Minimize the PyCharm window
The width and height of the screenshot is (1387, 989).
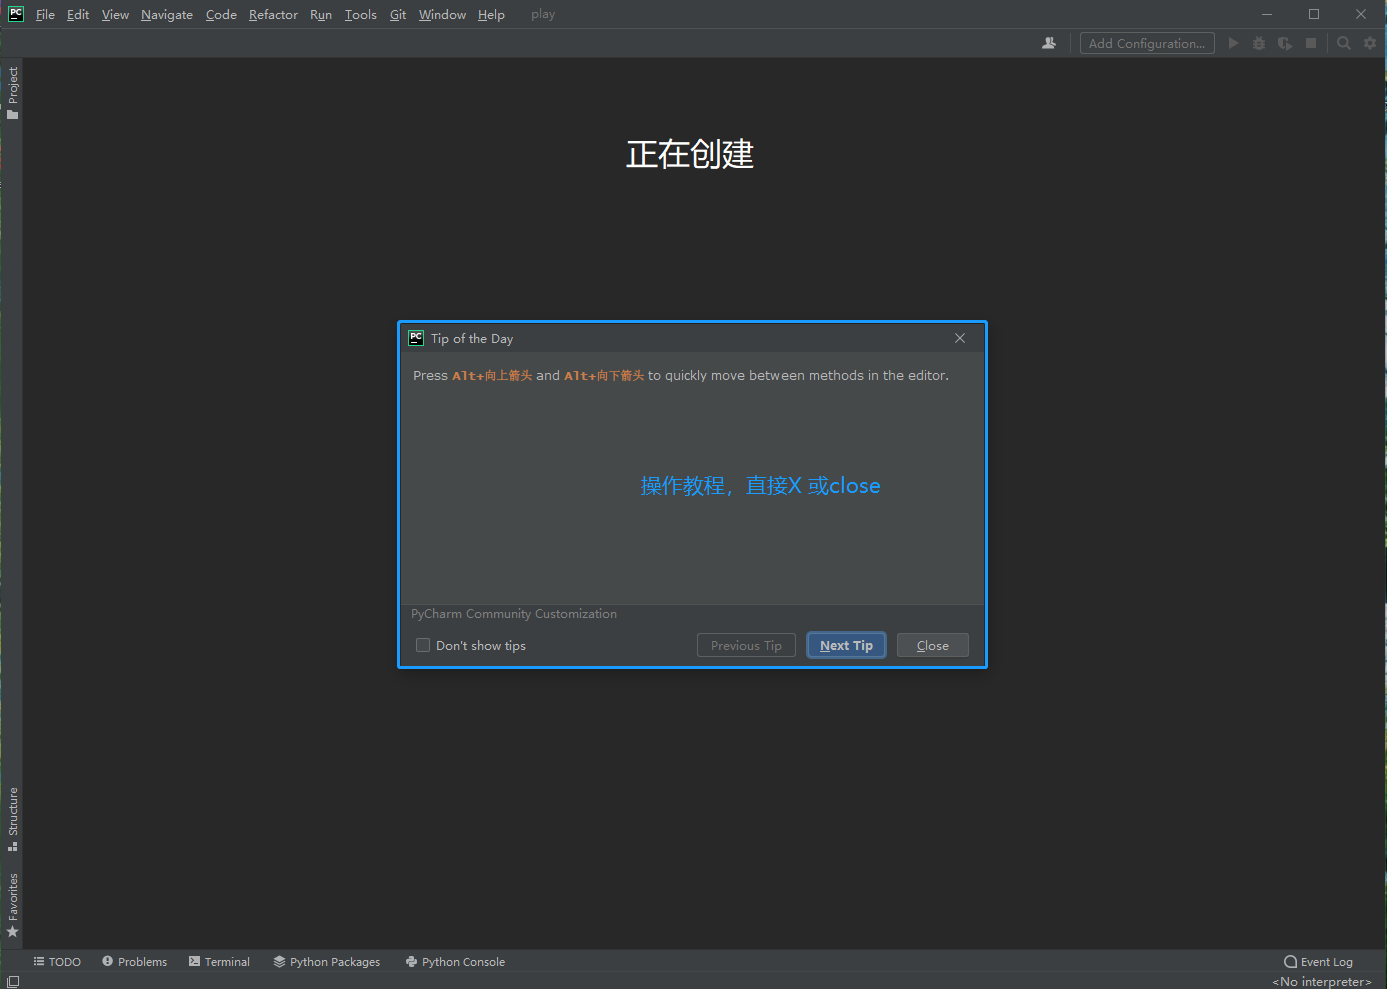[x=1267, y=14]
